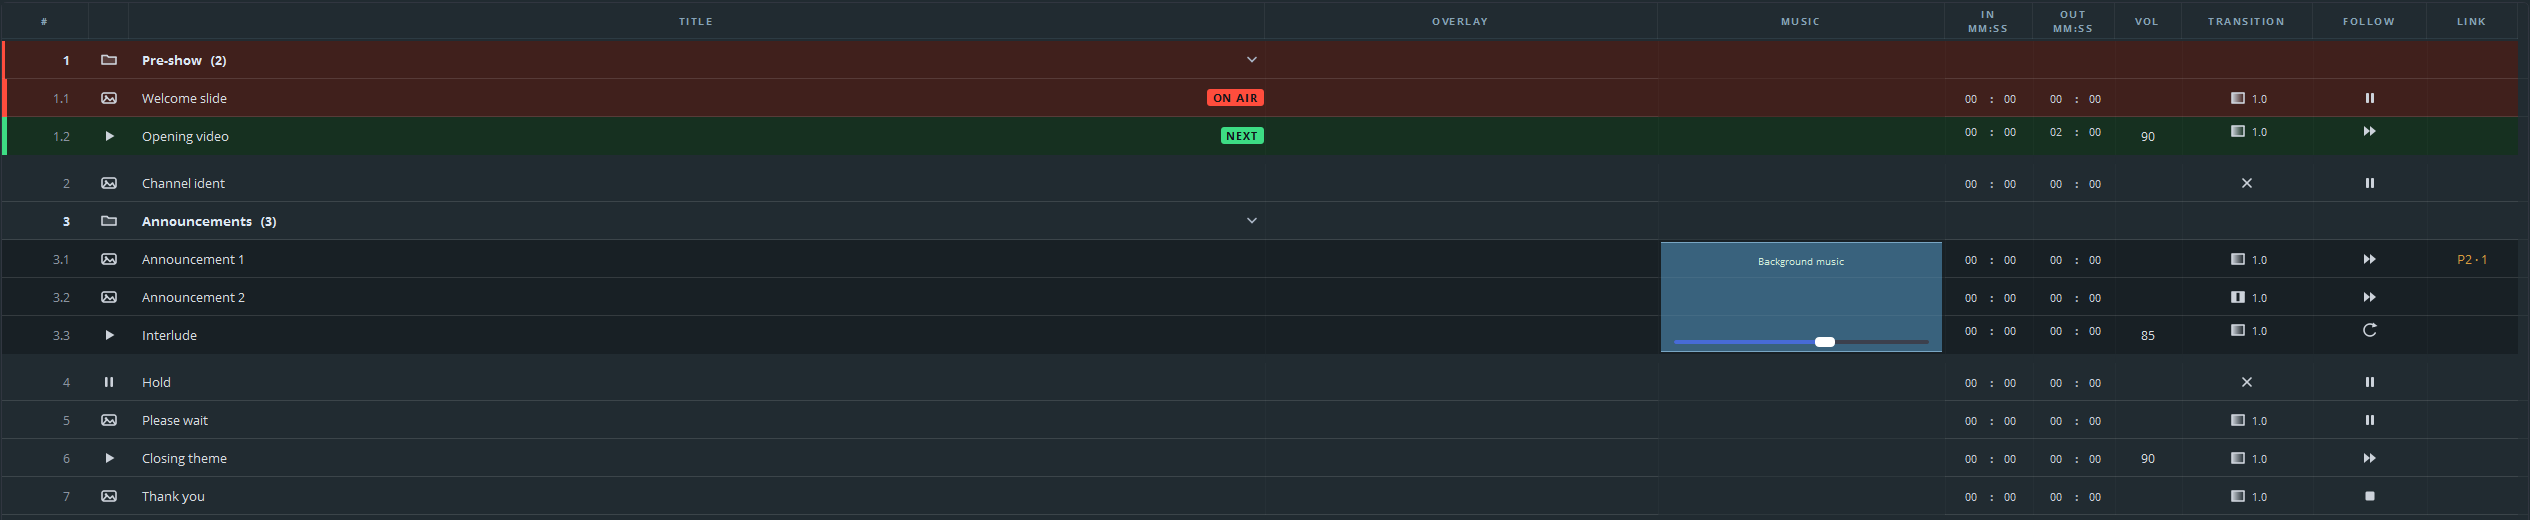This screenshot has height=520, width=2530.
Task: Click the Announcements (3) group title
Action: [x=209, y=221]
